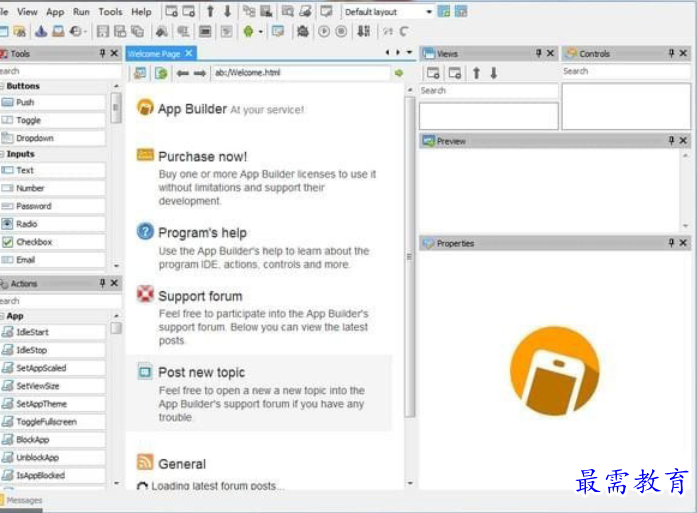The image size is (697, 513).
Task: Select the Toggle button tool
Action: click(53, 120)
